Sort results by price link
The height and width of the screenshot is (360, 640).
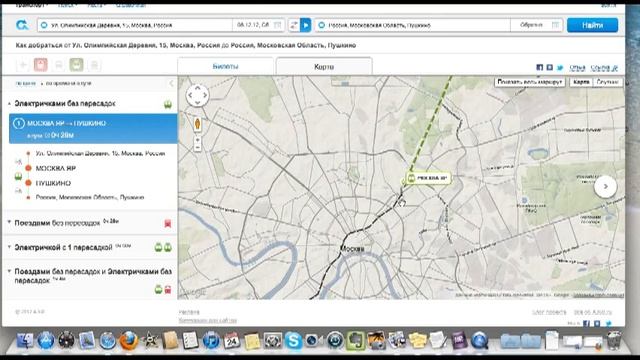click(x=26, y=83)
